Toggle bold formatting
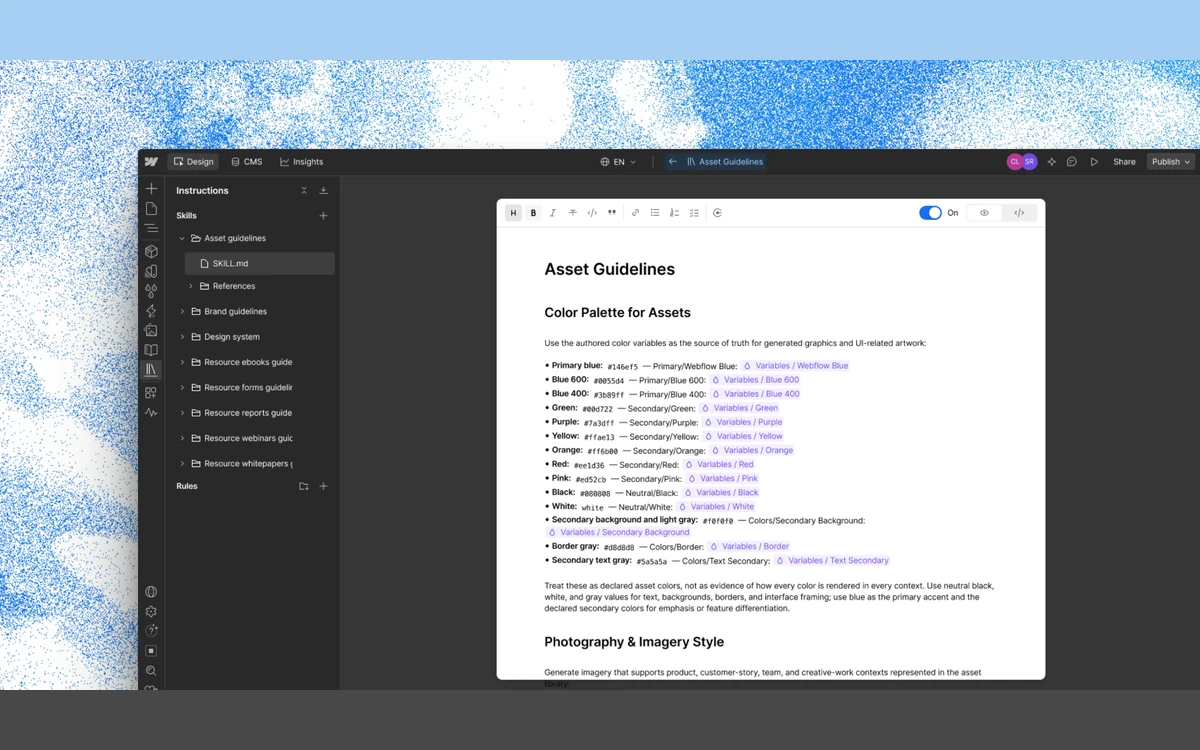1200x750 pixels. (x=533, y=213)
